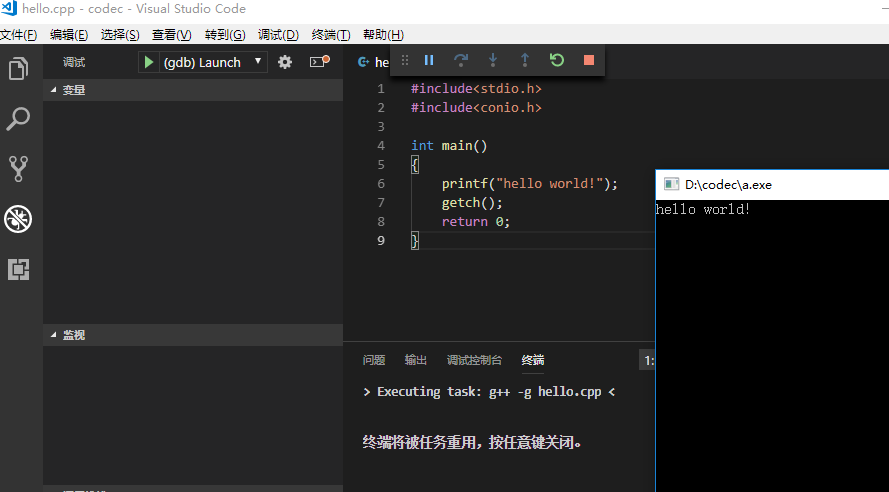Click the D:\codec\a.exe console title bar
This screenshot has width=889, height=492.
772,184
